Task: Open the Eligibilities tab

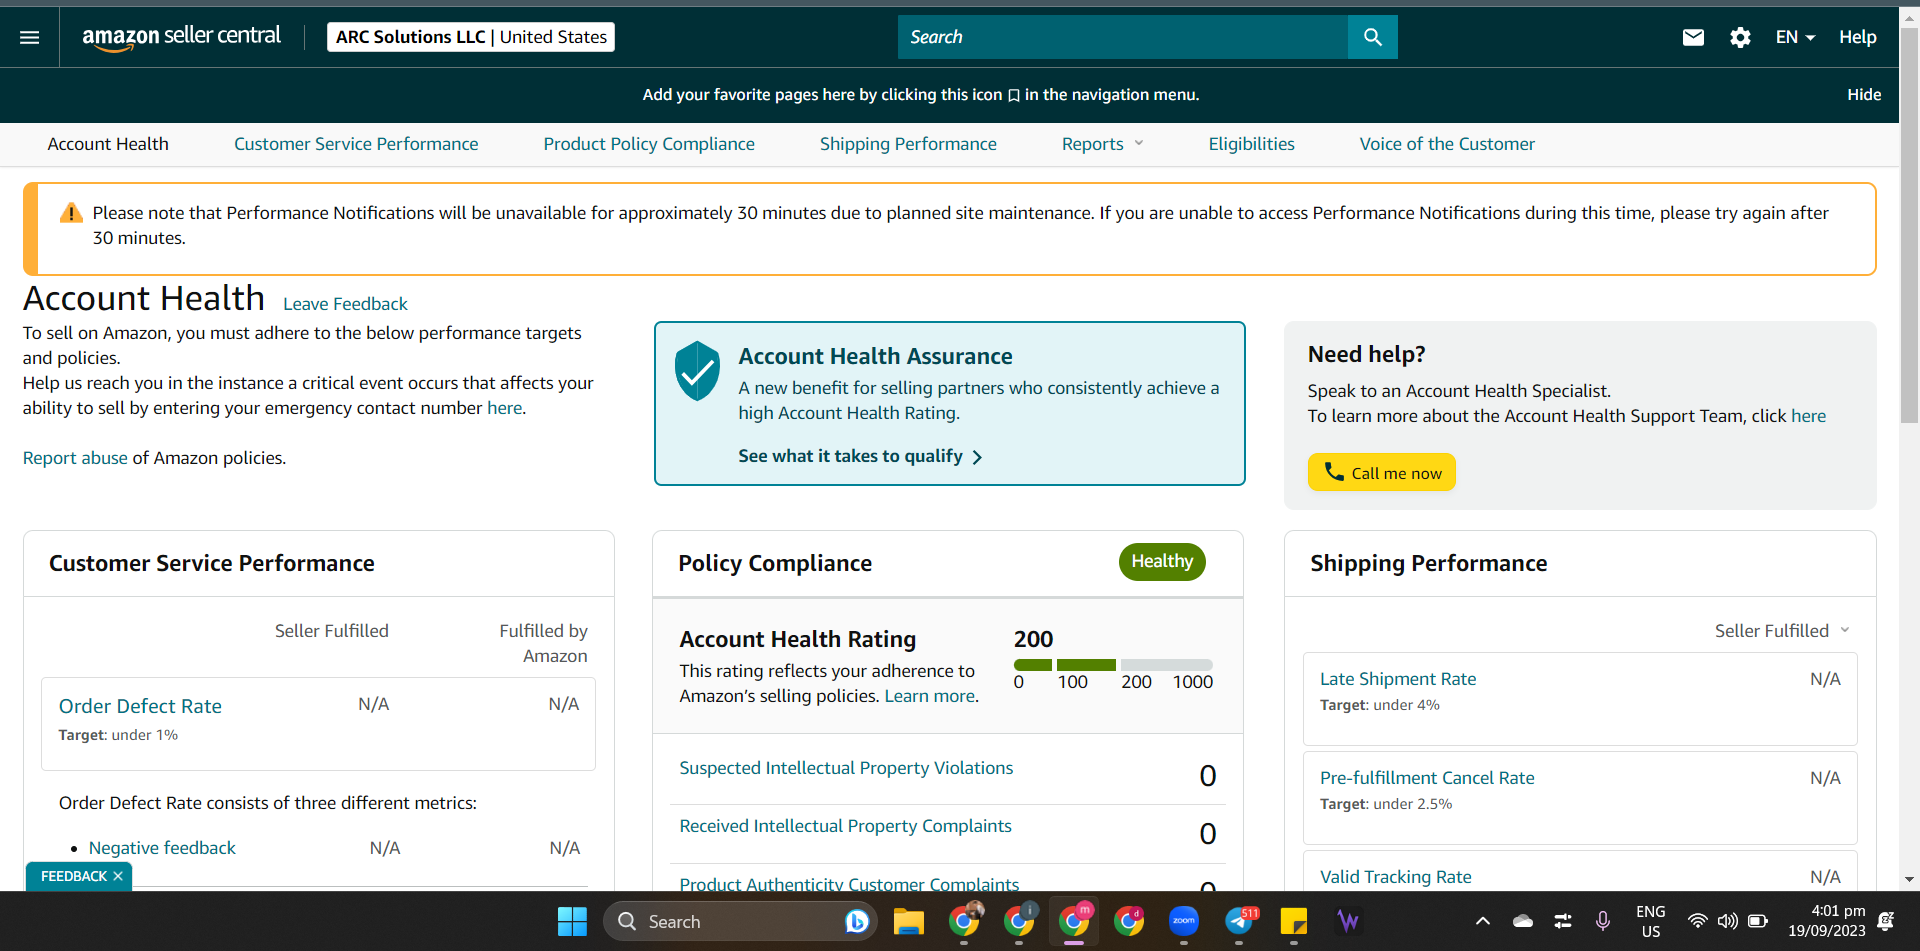Action: tap(1251, 144)
